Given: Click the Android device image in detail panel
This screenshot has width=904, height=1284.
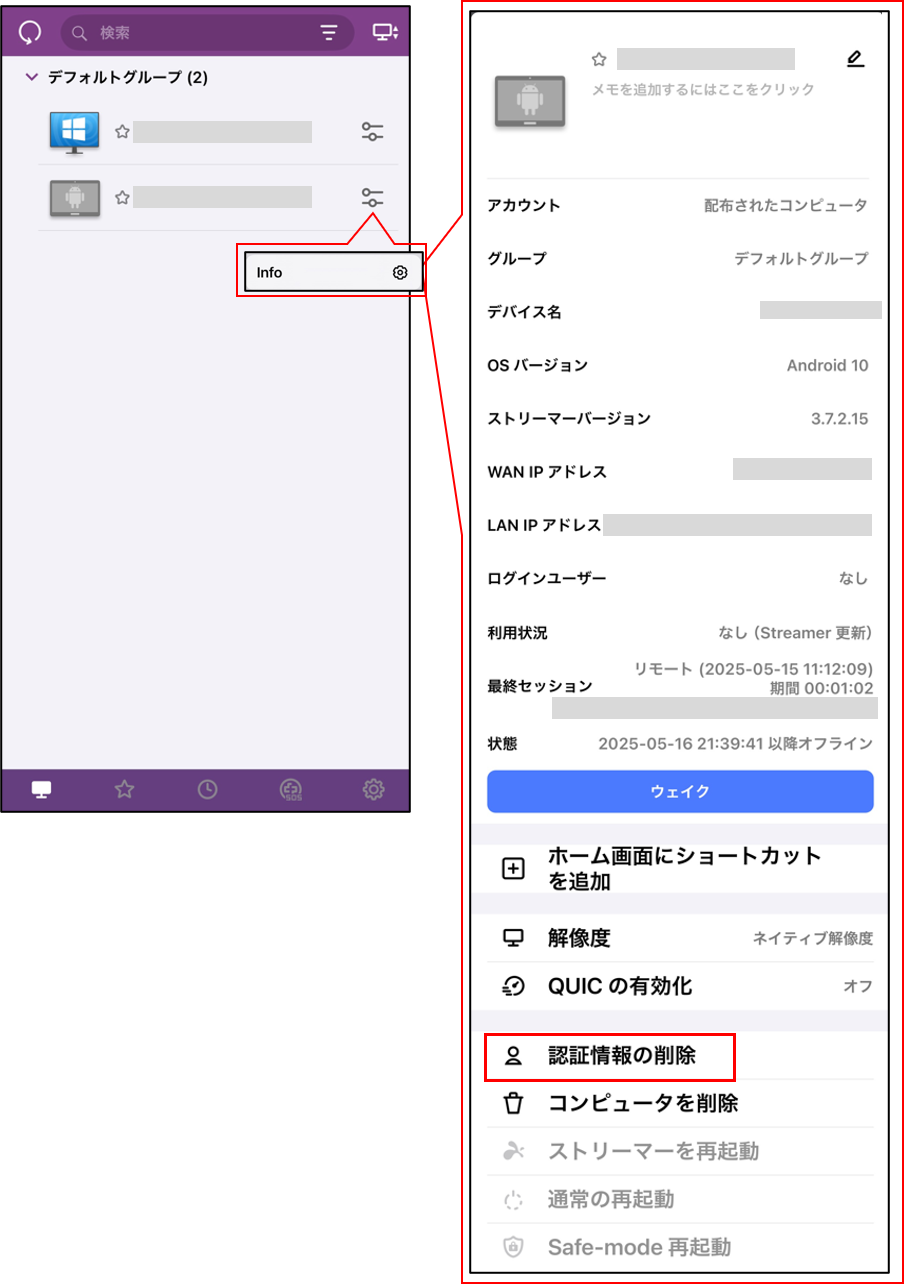Looking at the screenshot, I should 531,101.
